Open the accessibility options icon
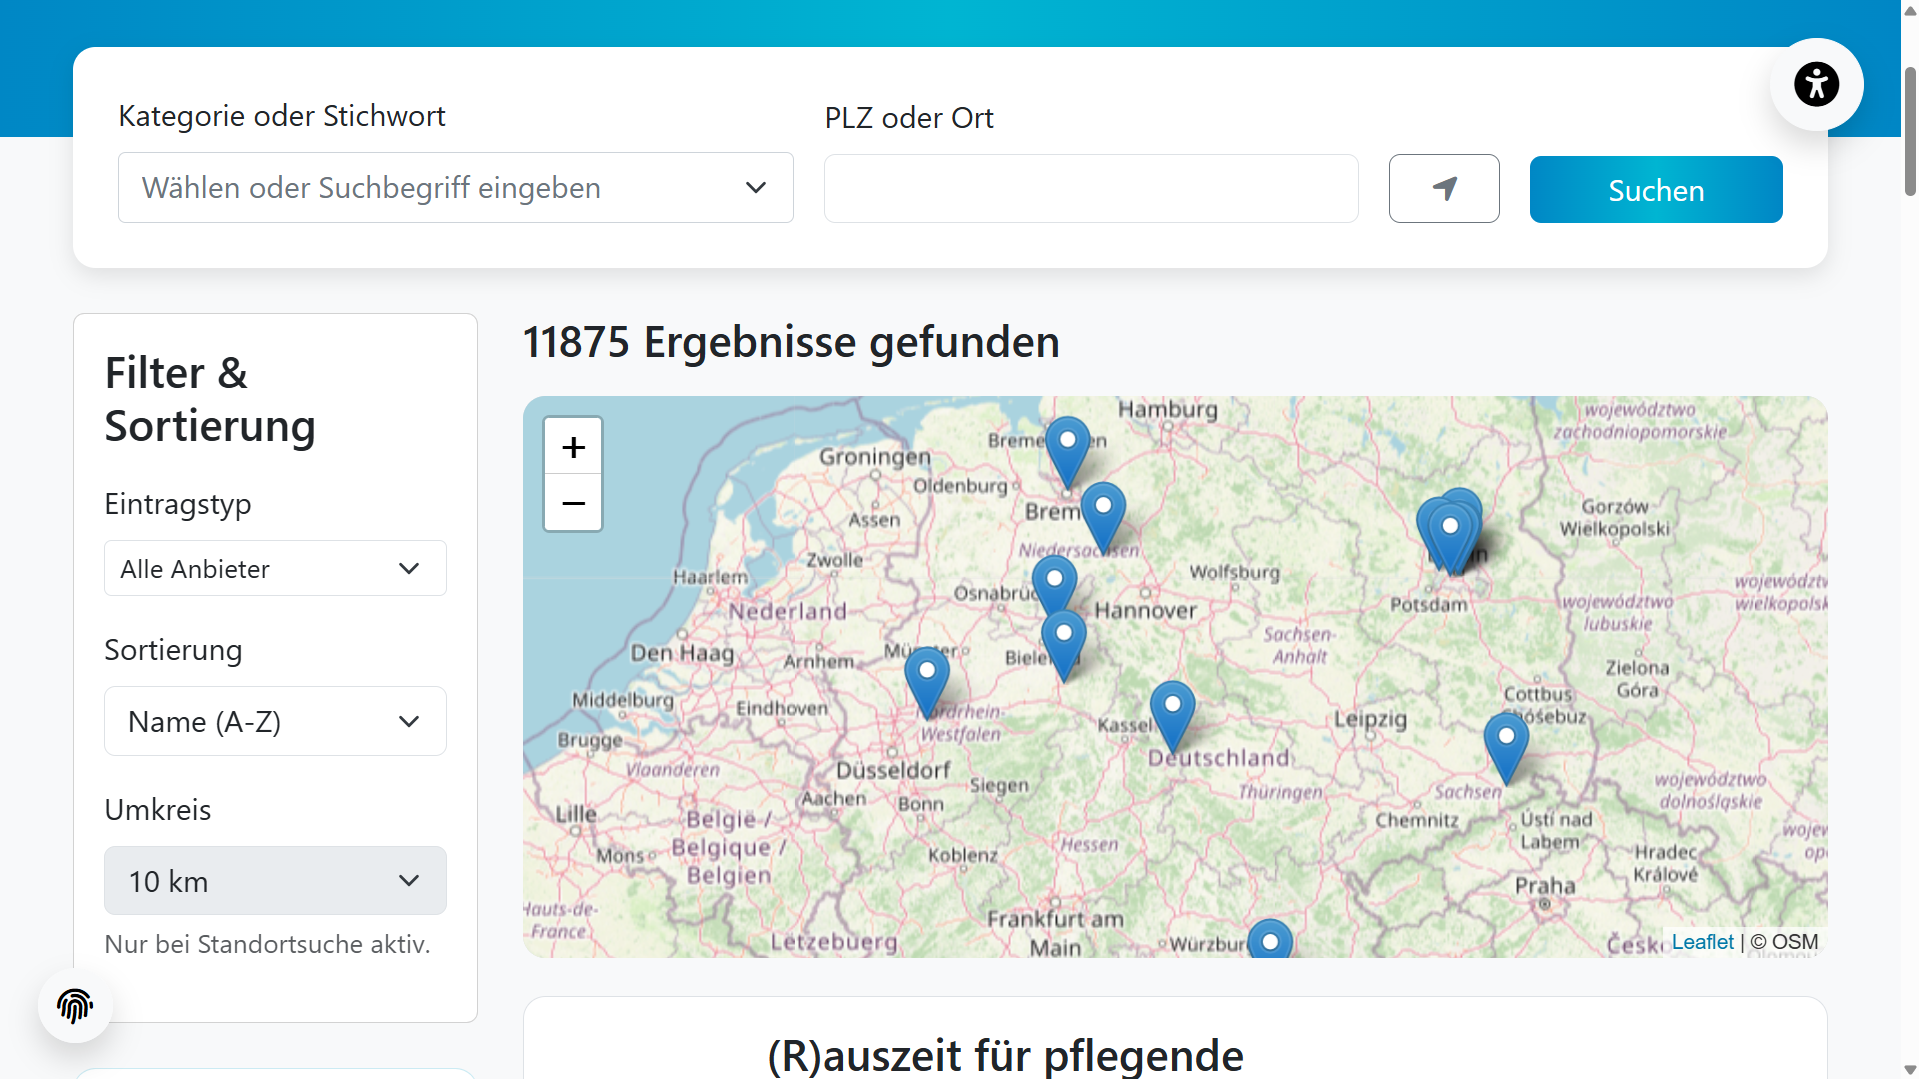 [1816, 84]
